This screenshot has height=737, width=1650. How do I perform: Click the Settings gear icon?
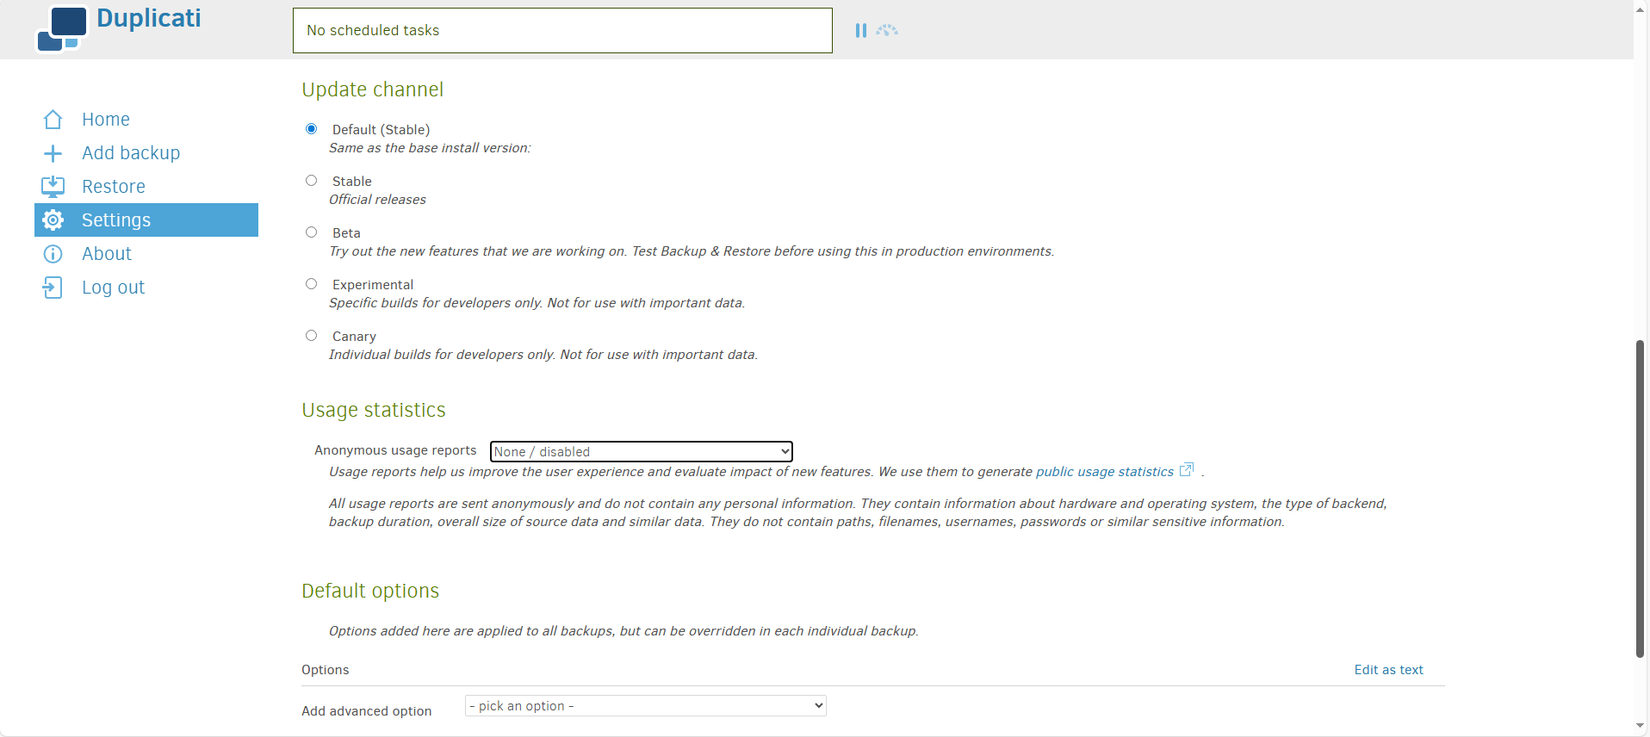pos(53,220)
